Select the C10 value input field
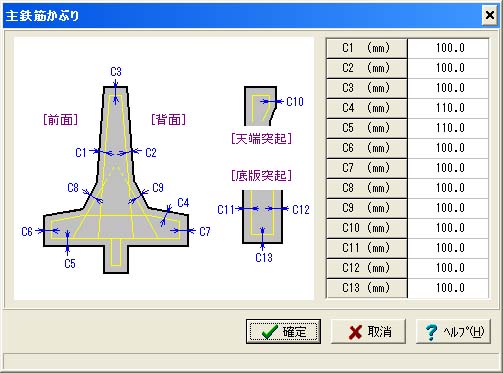Image resolution: width=503 pixels, height=373 pixels. pyautogui.click(x=448, y=228)
